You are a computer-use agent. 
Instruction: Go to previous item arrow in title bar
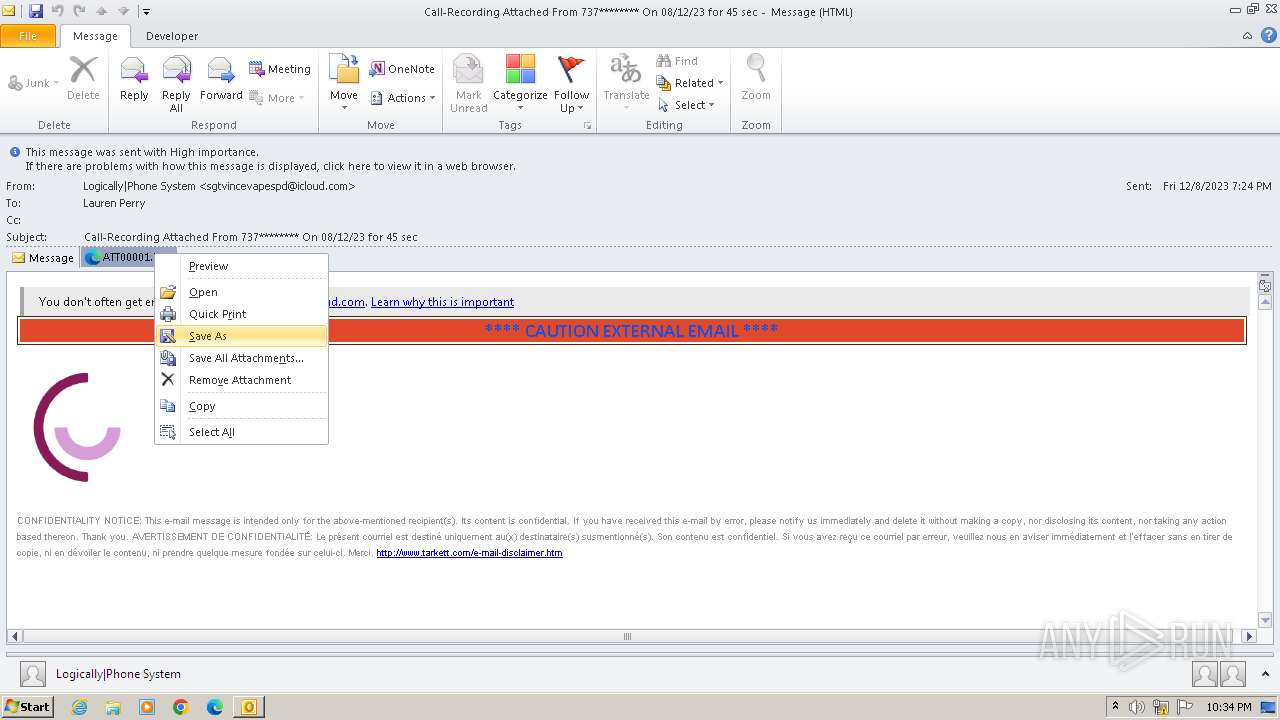[102, 11]
